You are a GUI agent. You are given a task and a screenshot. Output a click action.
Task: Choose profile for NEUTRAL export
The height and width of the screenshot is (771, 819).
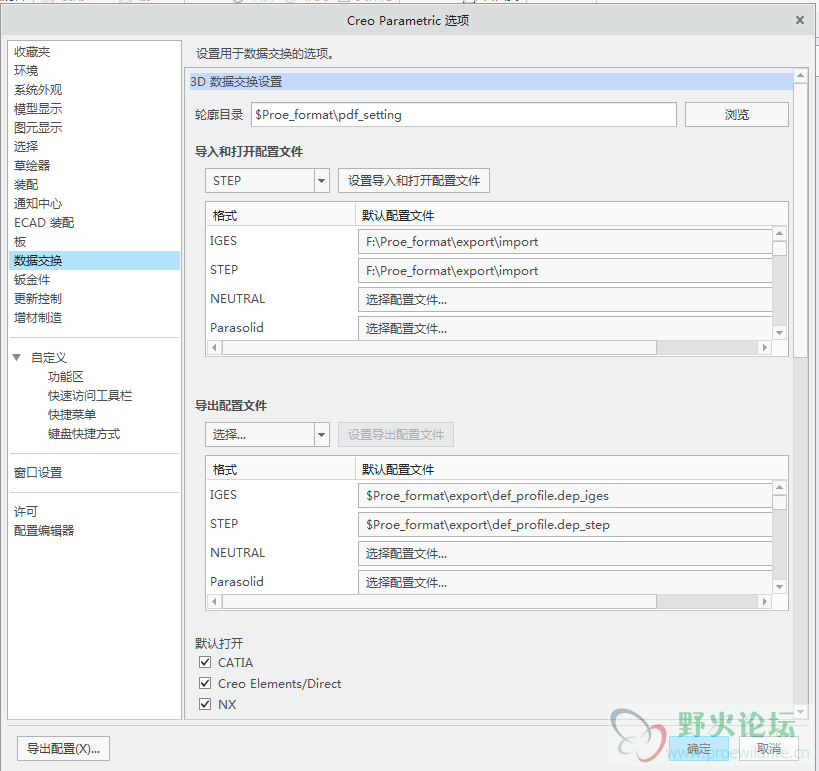(x=565, y=554)
